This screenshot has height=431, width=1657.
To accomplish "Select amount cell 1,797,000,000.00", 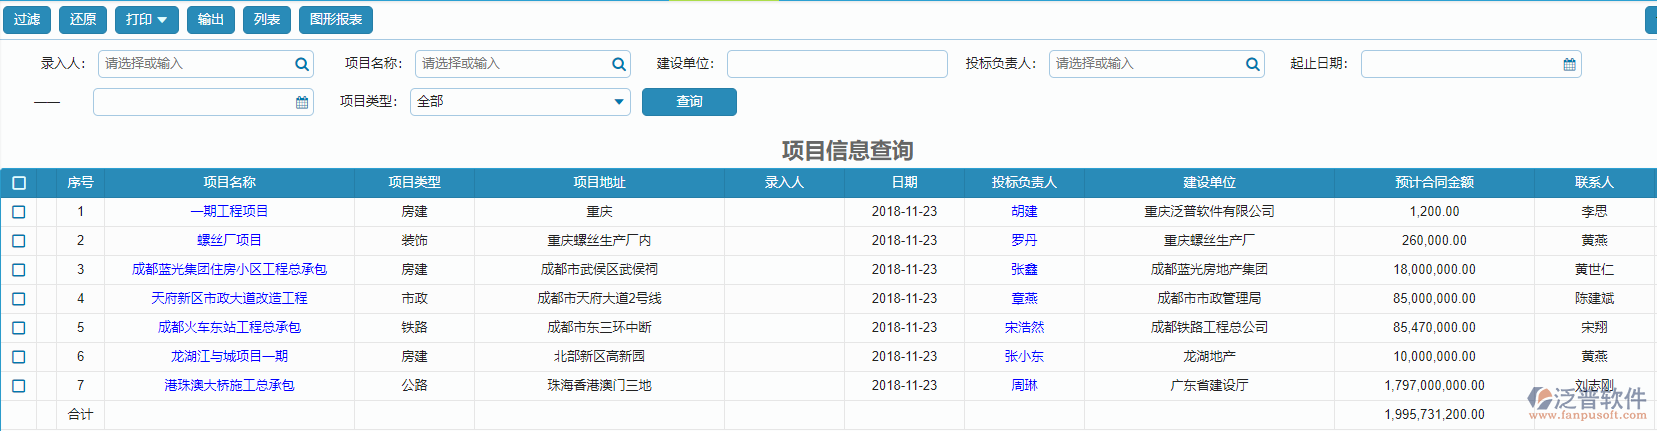I will coord(1434,386).
